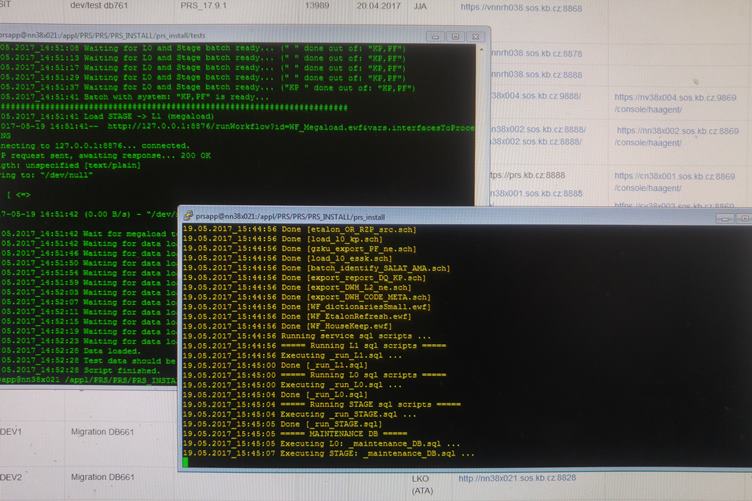Click the scroll-up arrow in the tests terminal
Image resolution: width=752 pixels, height=501 pixels.
tap(482, 49)
